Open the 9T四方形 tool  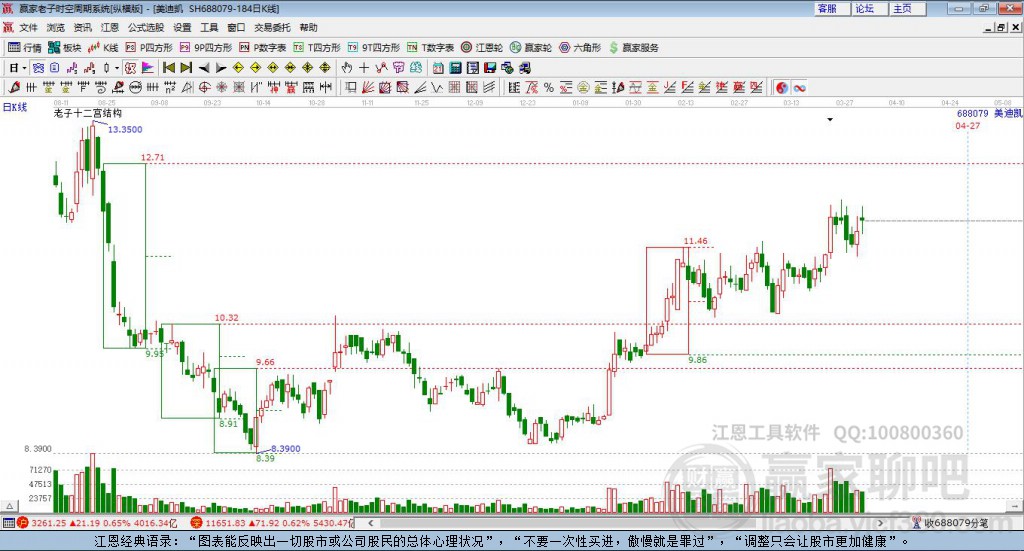coord(374,48)
